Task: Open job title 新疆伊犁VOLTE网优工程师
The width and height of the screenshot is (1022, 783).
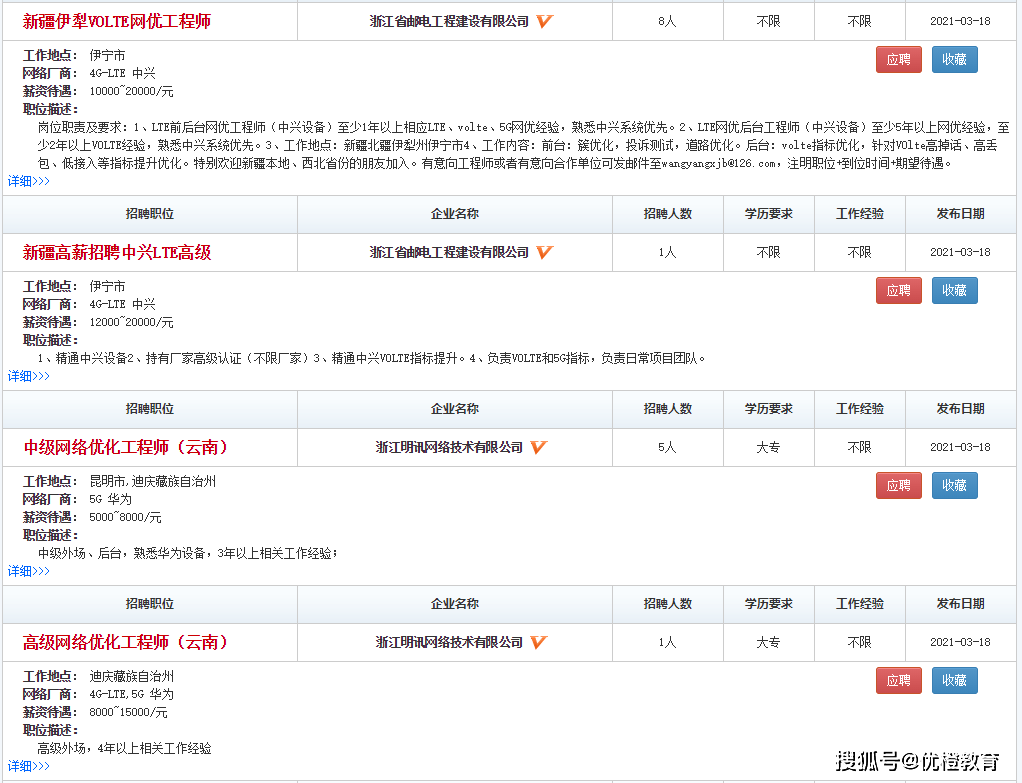Action: coord(117,22)
